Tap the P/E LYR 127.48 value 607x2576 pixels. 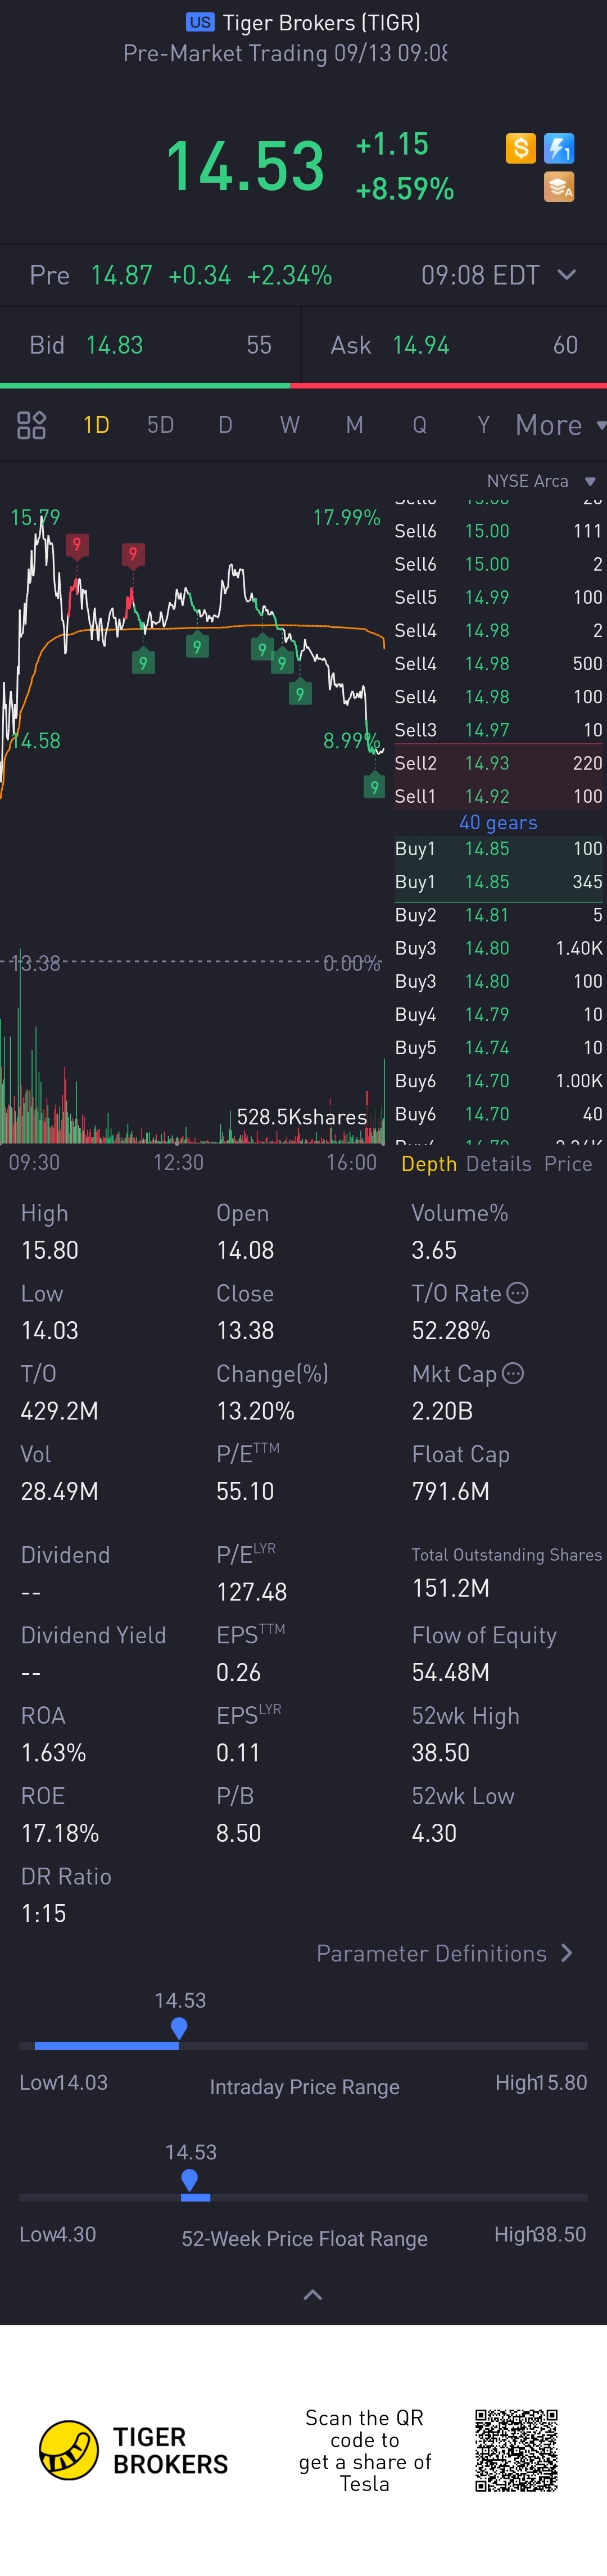coord(252,1592)
